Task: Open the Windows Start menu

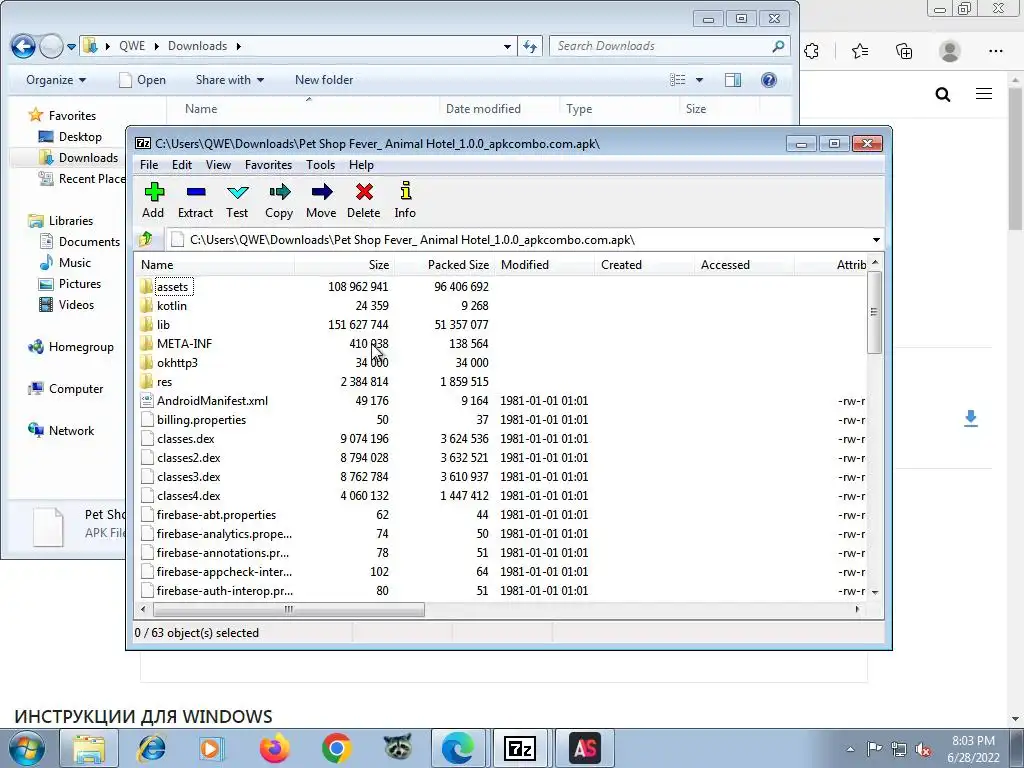Action: pyautogui.click(x=25, y=748)
